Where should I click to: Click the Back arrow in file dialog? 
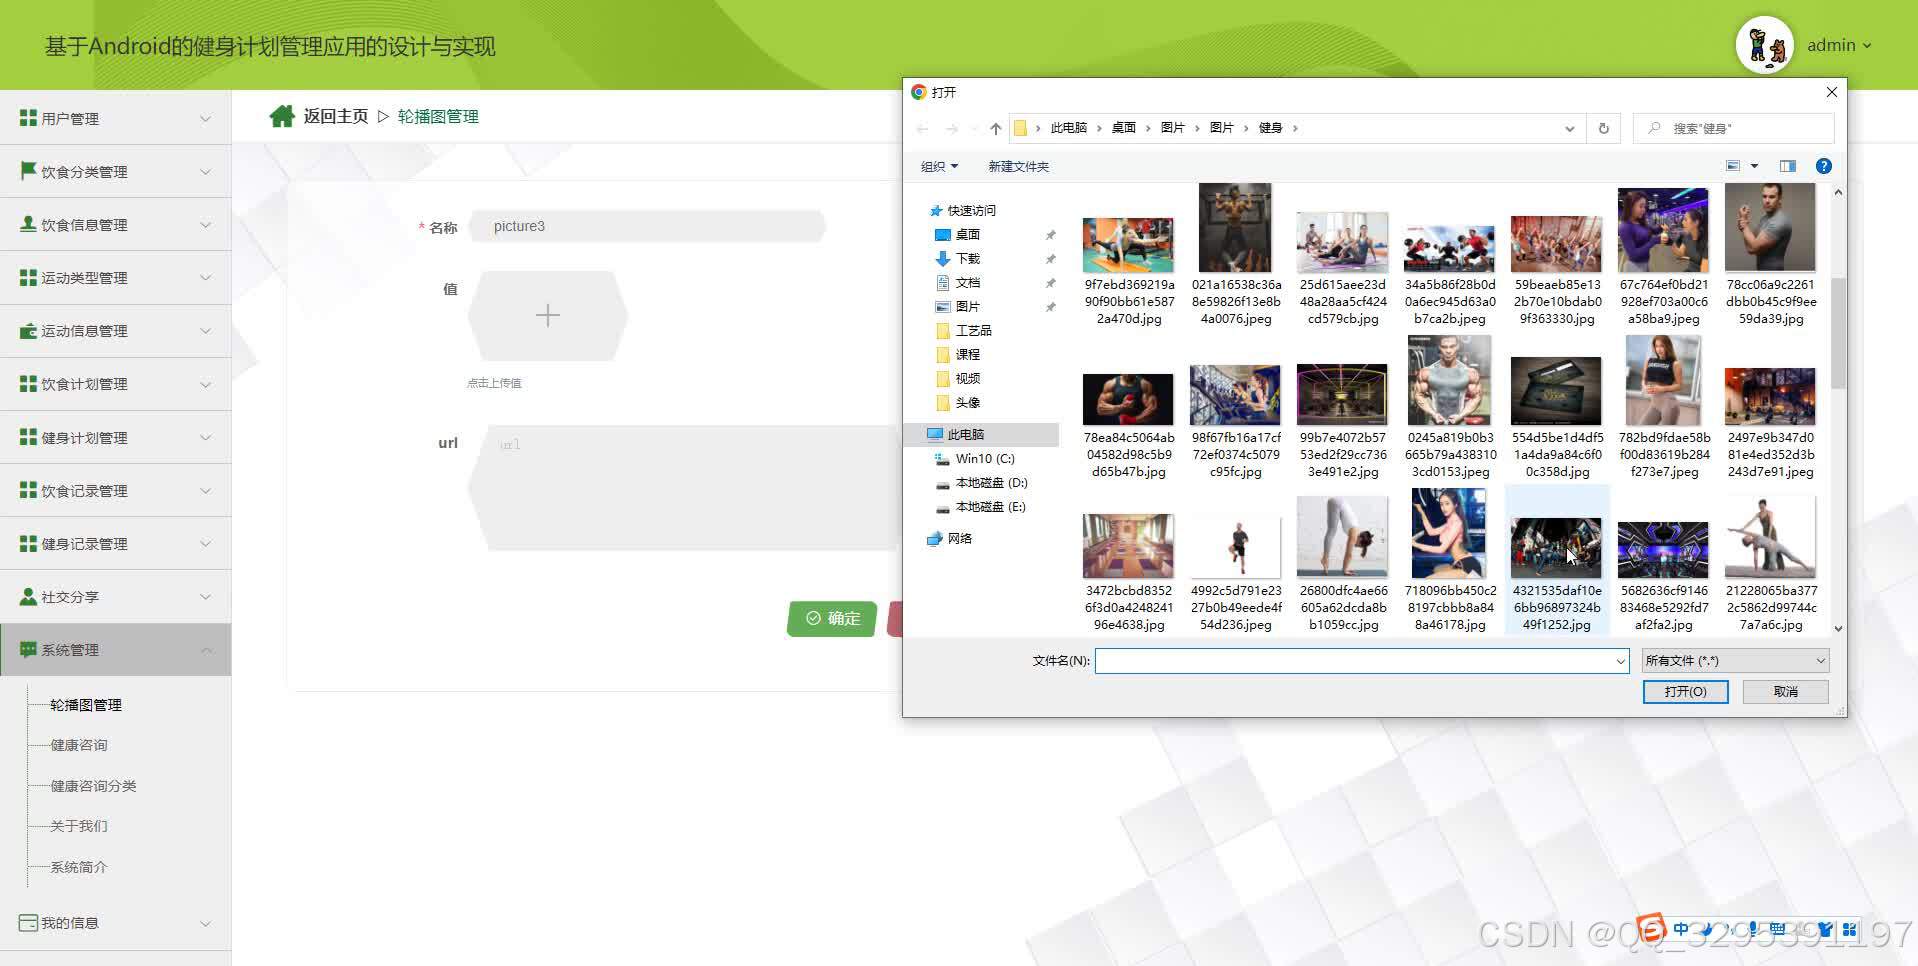(x=922, y=128)
